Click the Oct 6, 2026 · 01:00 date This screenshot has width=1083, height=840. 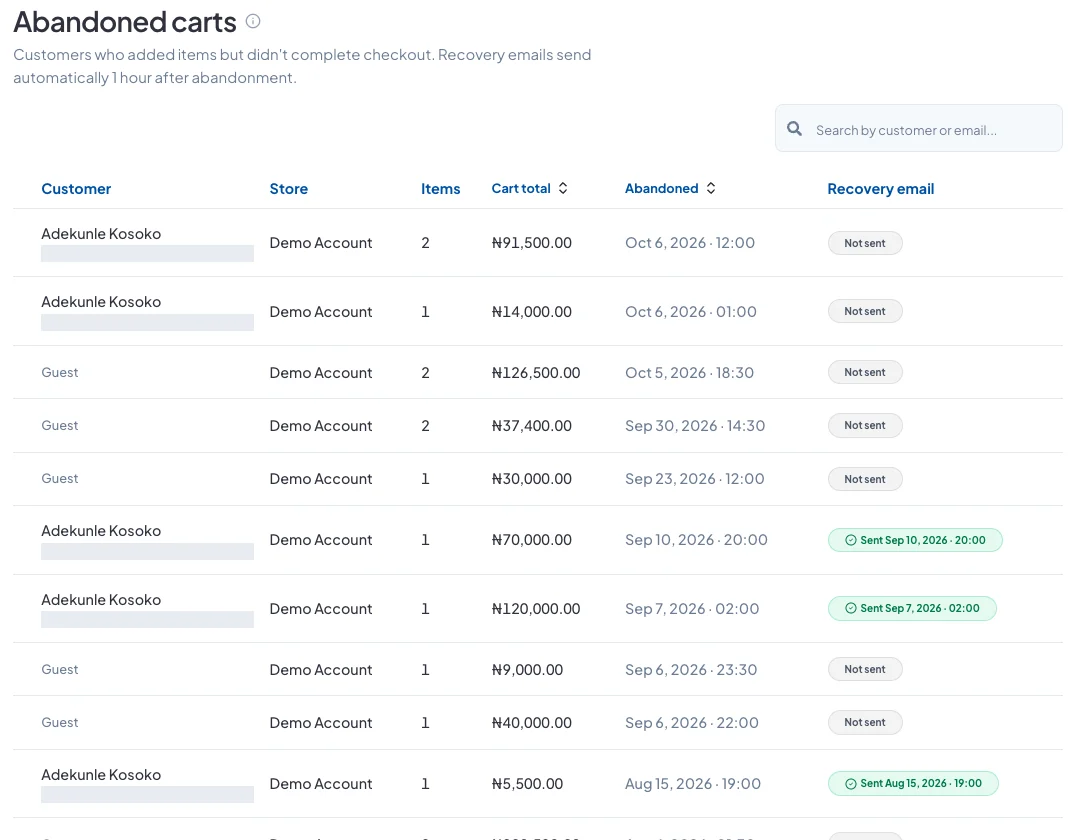coord(691,312)
